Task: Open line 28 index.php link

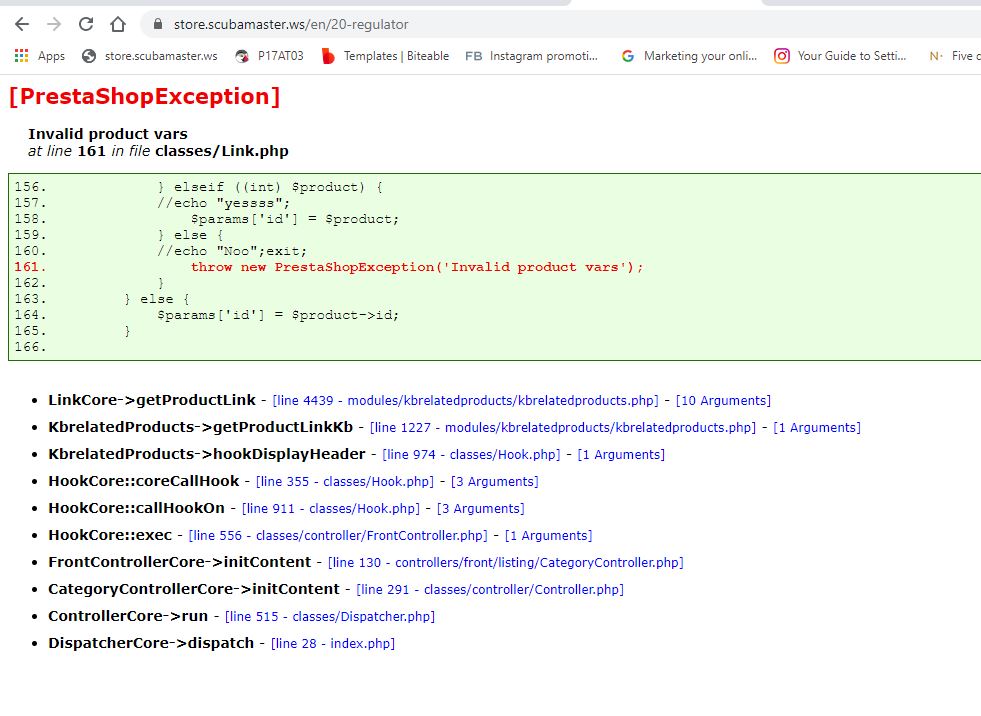Action: tap(333, 643)
